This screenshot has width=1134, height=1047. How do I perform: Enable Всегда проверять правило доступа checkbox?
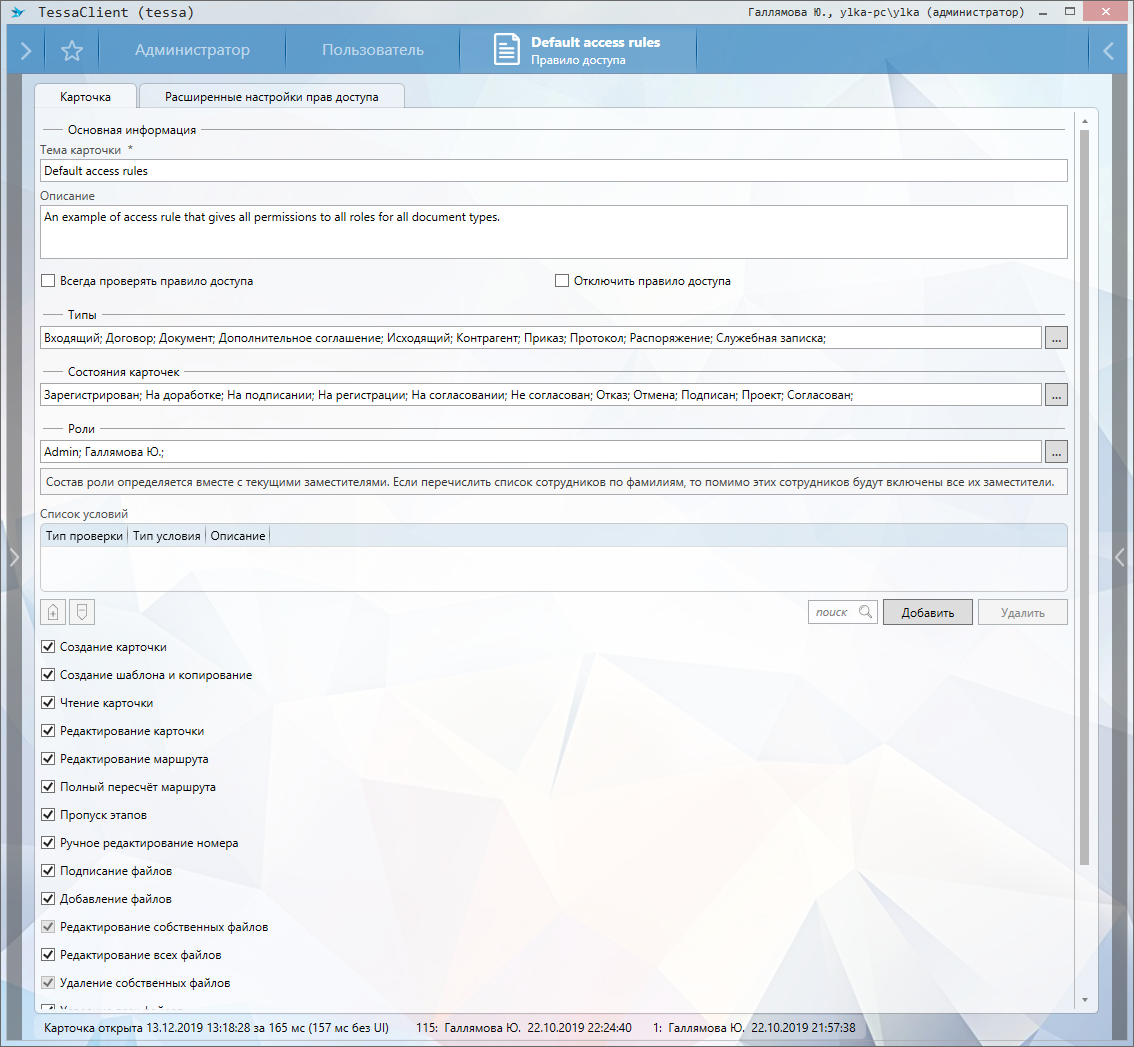click(48, 281)
